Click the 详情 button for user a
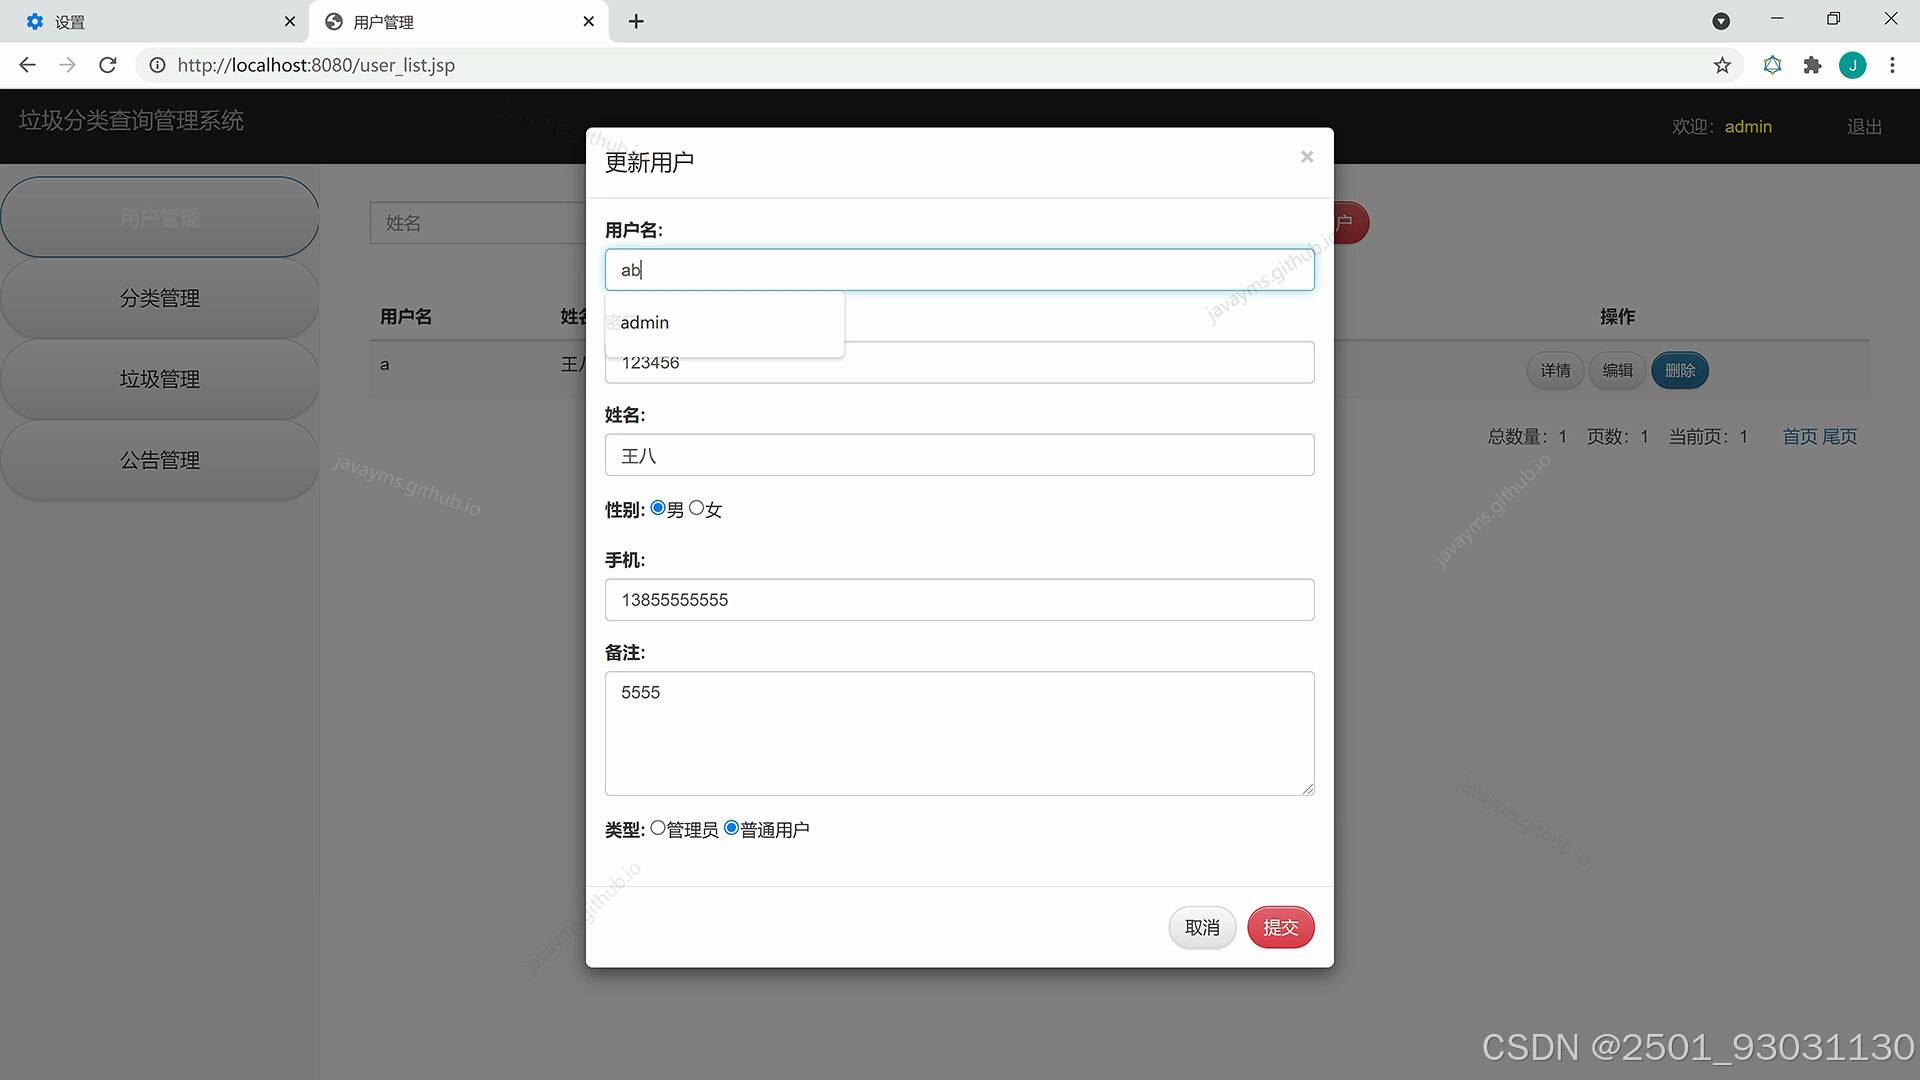 tap(1555, 371)
